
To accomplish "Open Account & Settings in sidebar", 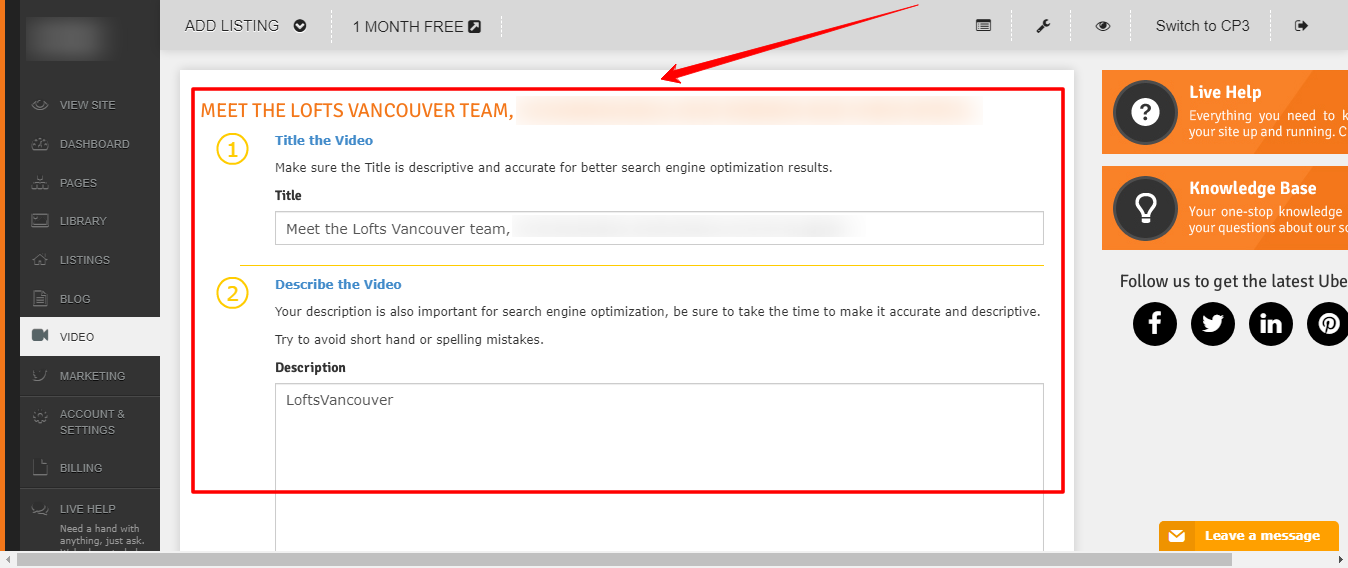I will click(x=92, y=422).
